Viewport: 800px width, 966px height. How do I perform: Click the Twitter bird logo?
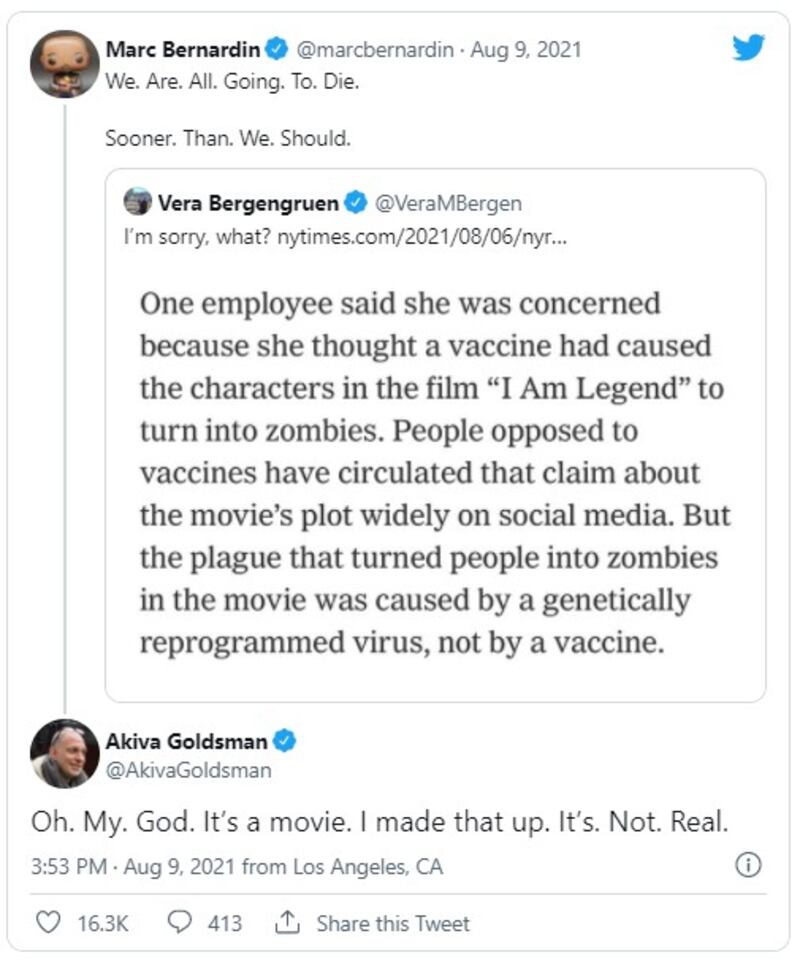point(748,48)
